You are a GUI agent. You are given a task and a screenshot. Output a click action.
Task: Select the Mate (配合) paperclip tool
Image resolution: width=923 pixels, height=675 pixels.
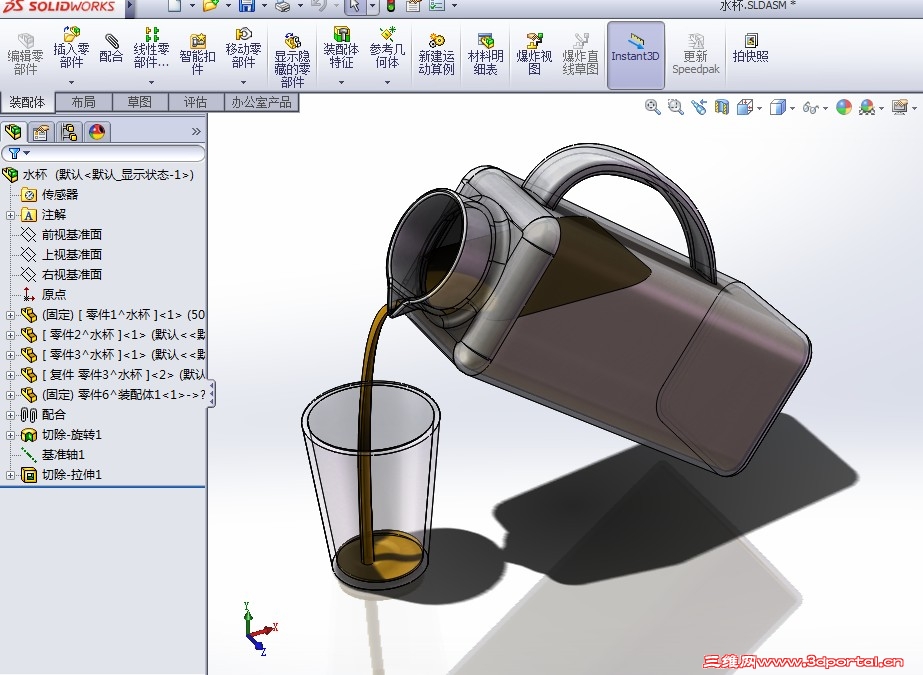pyautogui.click(x=111, y=48)
